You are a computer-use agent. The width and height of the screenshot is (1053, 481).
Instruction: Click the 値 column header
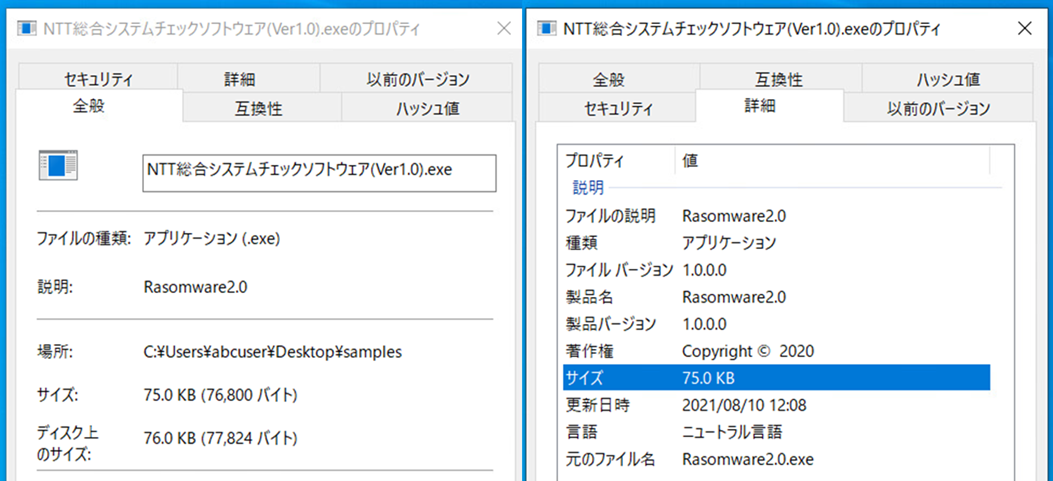click(x=830, y=160)
